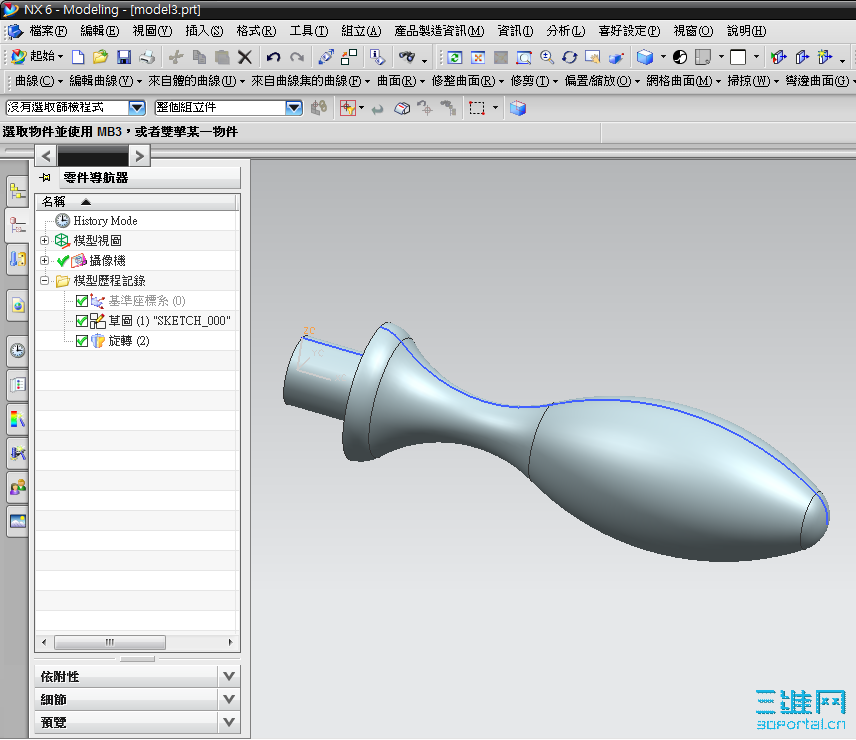Open the 沒有選取篩檢程式 filter dropdown
Image resolution: width=856 pixels, height=740 pixels.
[136, 108]
